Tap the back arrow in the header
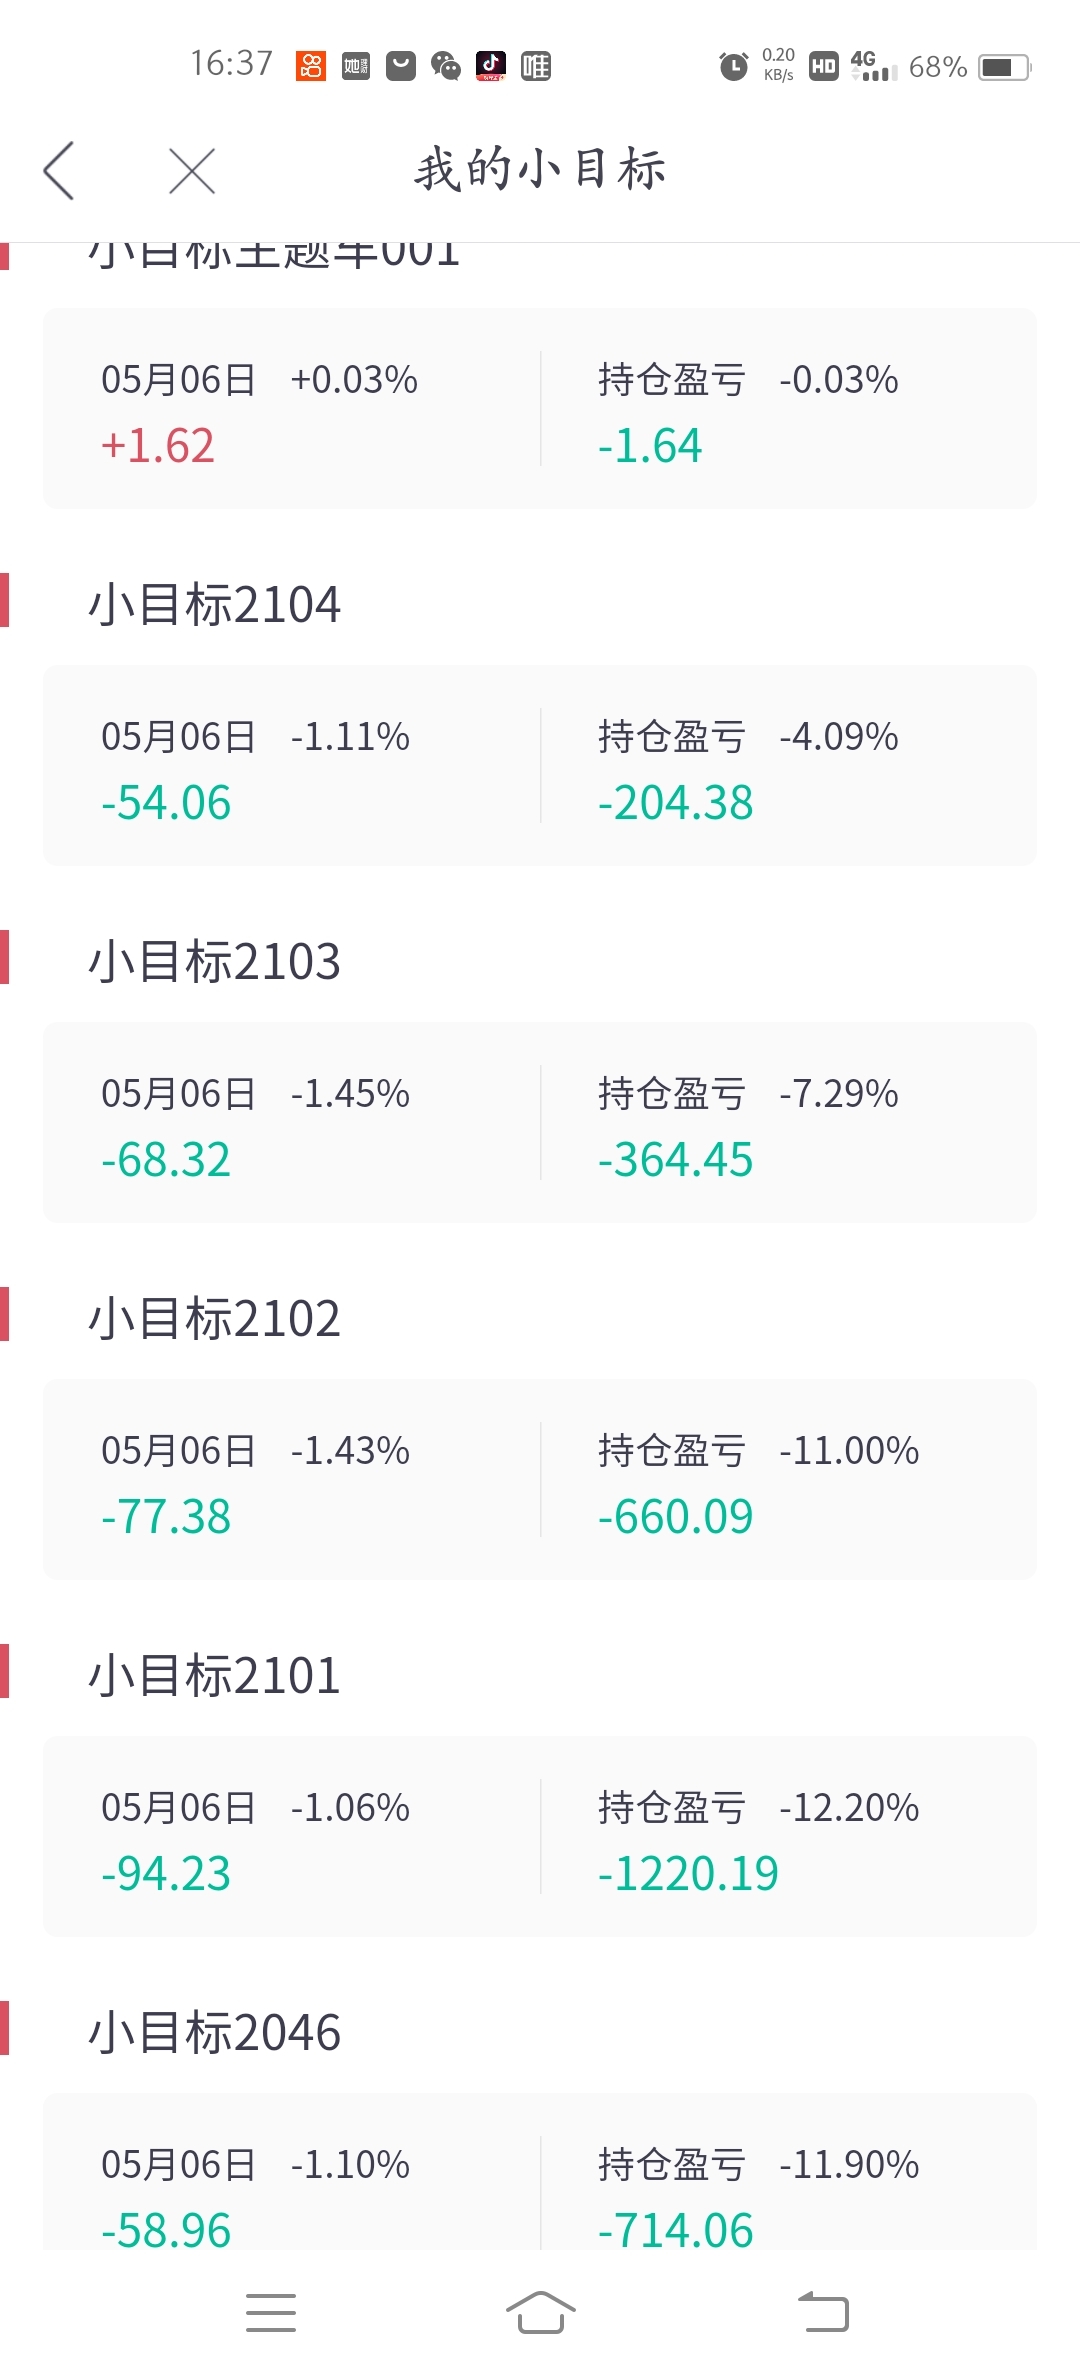 59,170
